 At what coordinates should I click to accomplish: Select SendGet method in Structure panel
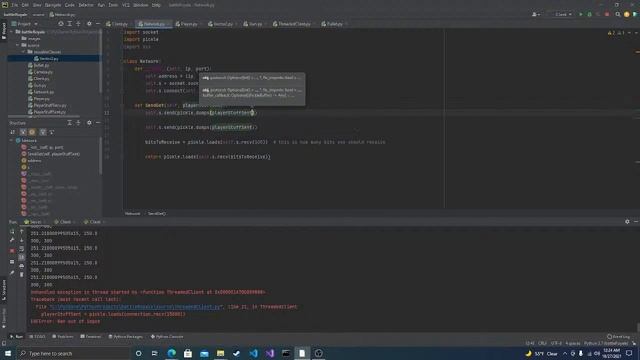point(50,154)
